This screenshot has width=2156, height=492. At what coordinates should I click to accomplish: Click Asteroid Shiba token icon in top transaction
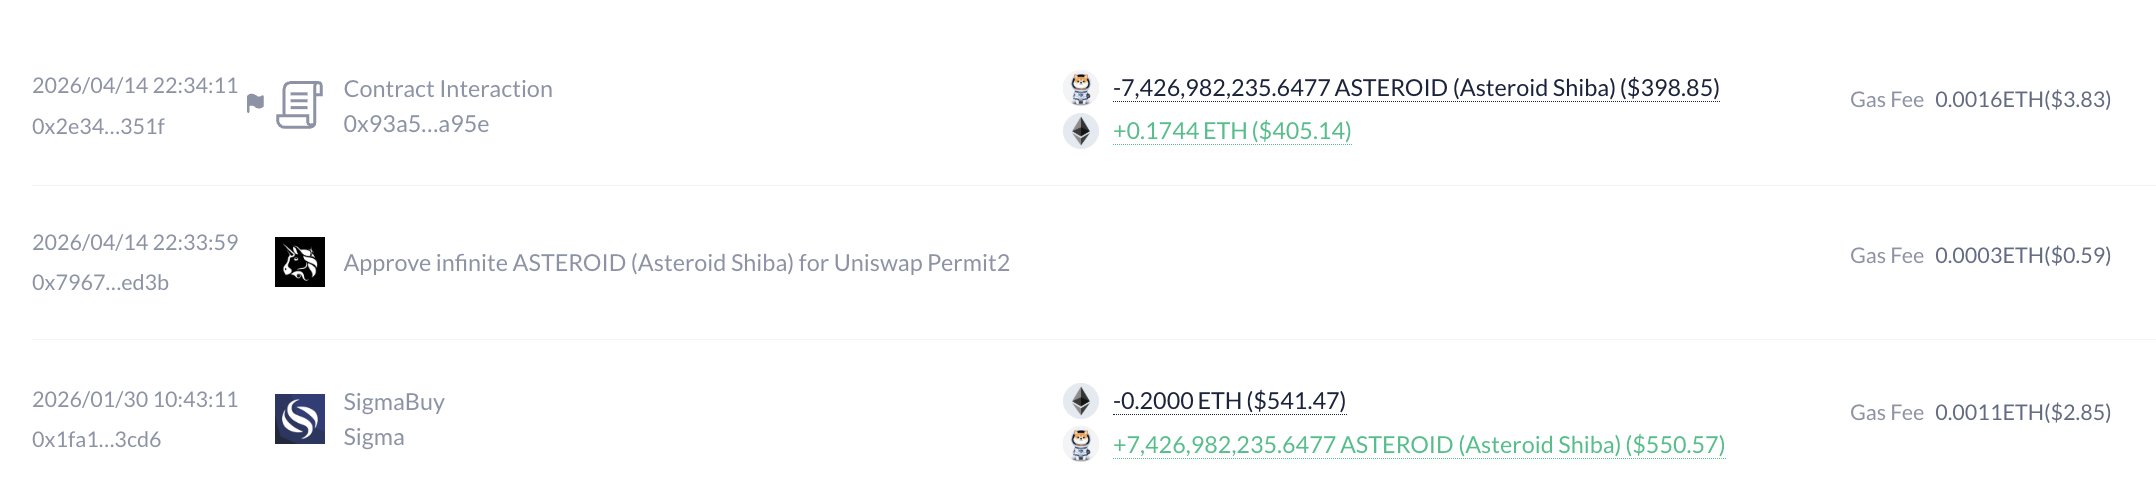1080,88
